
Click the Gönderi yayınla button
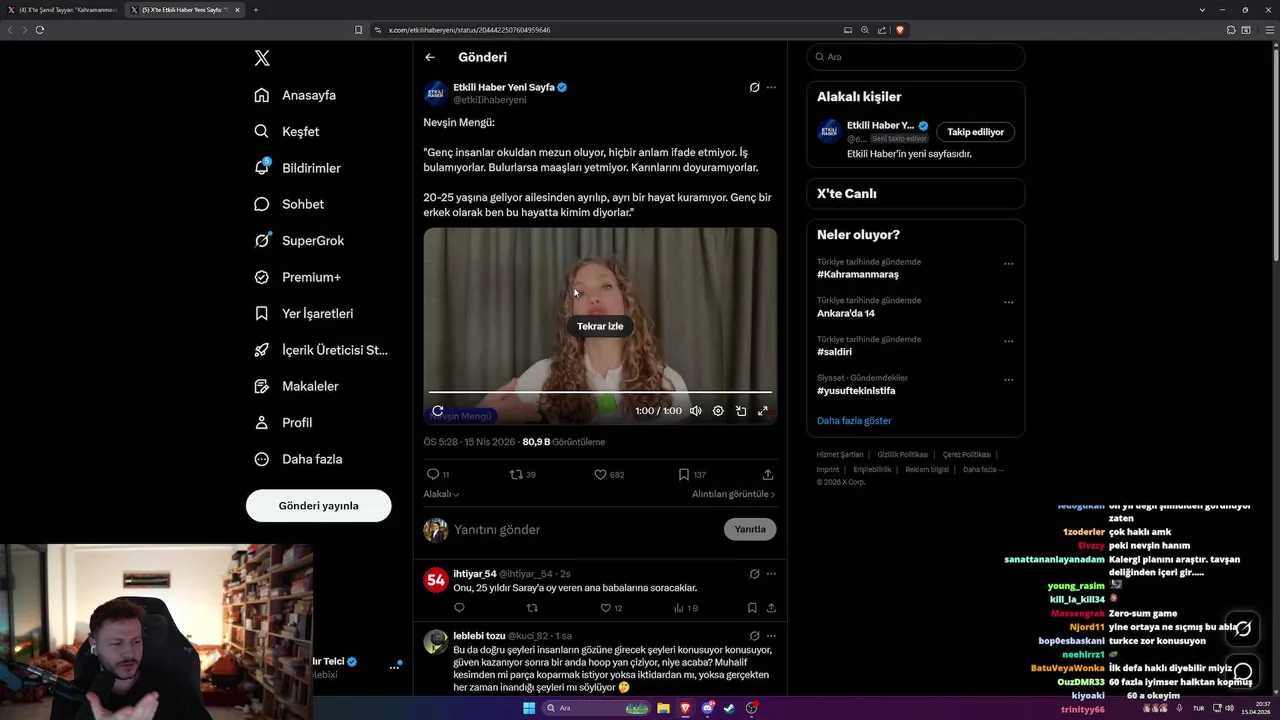click(318, 505)
